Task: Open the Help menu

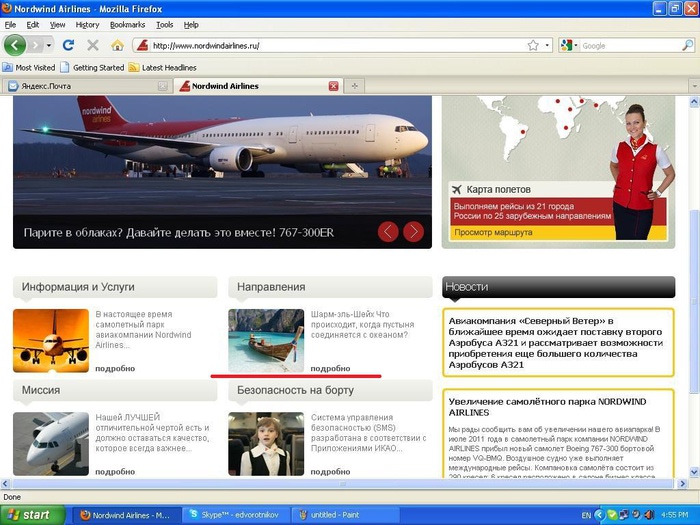Action: (x=191, y=25)
